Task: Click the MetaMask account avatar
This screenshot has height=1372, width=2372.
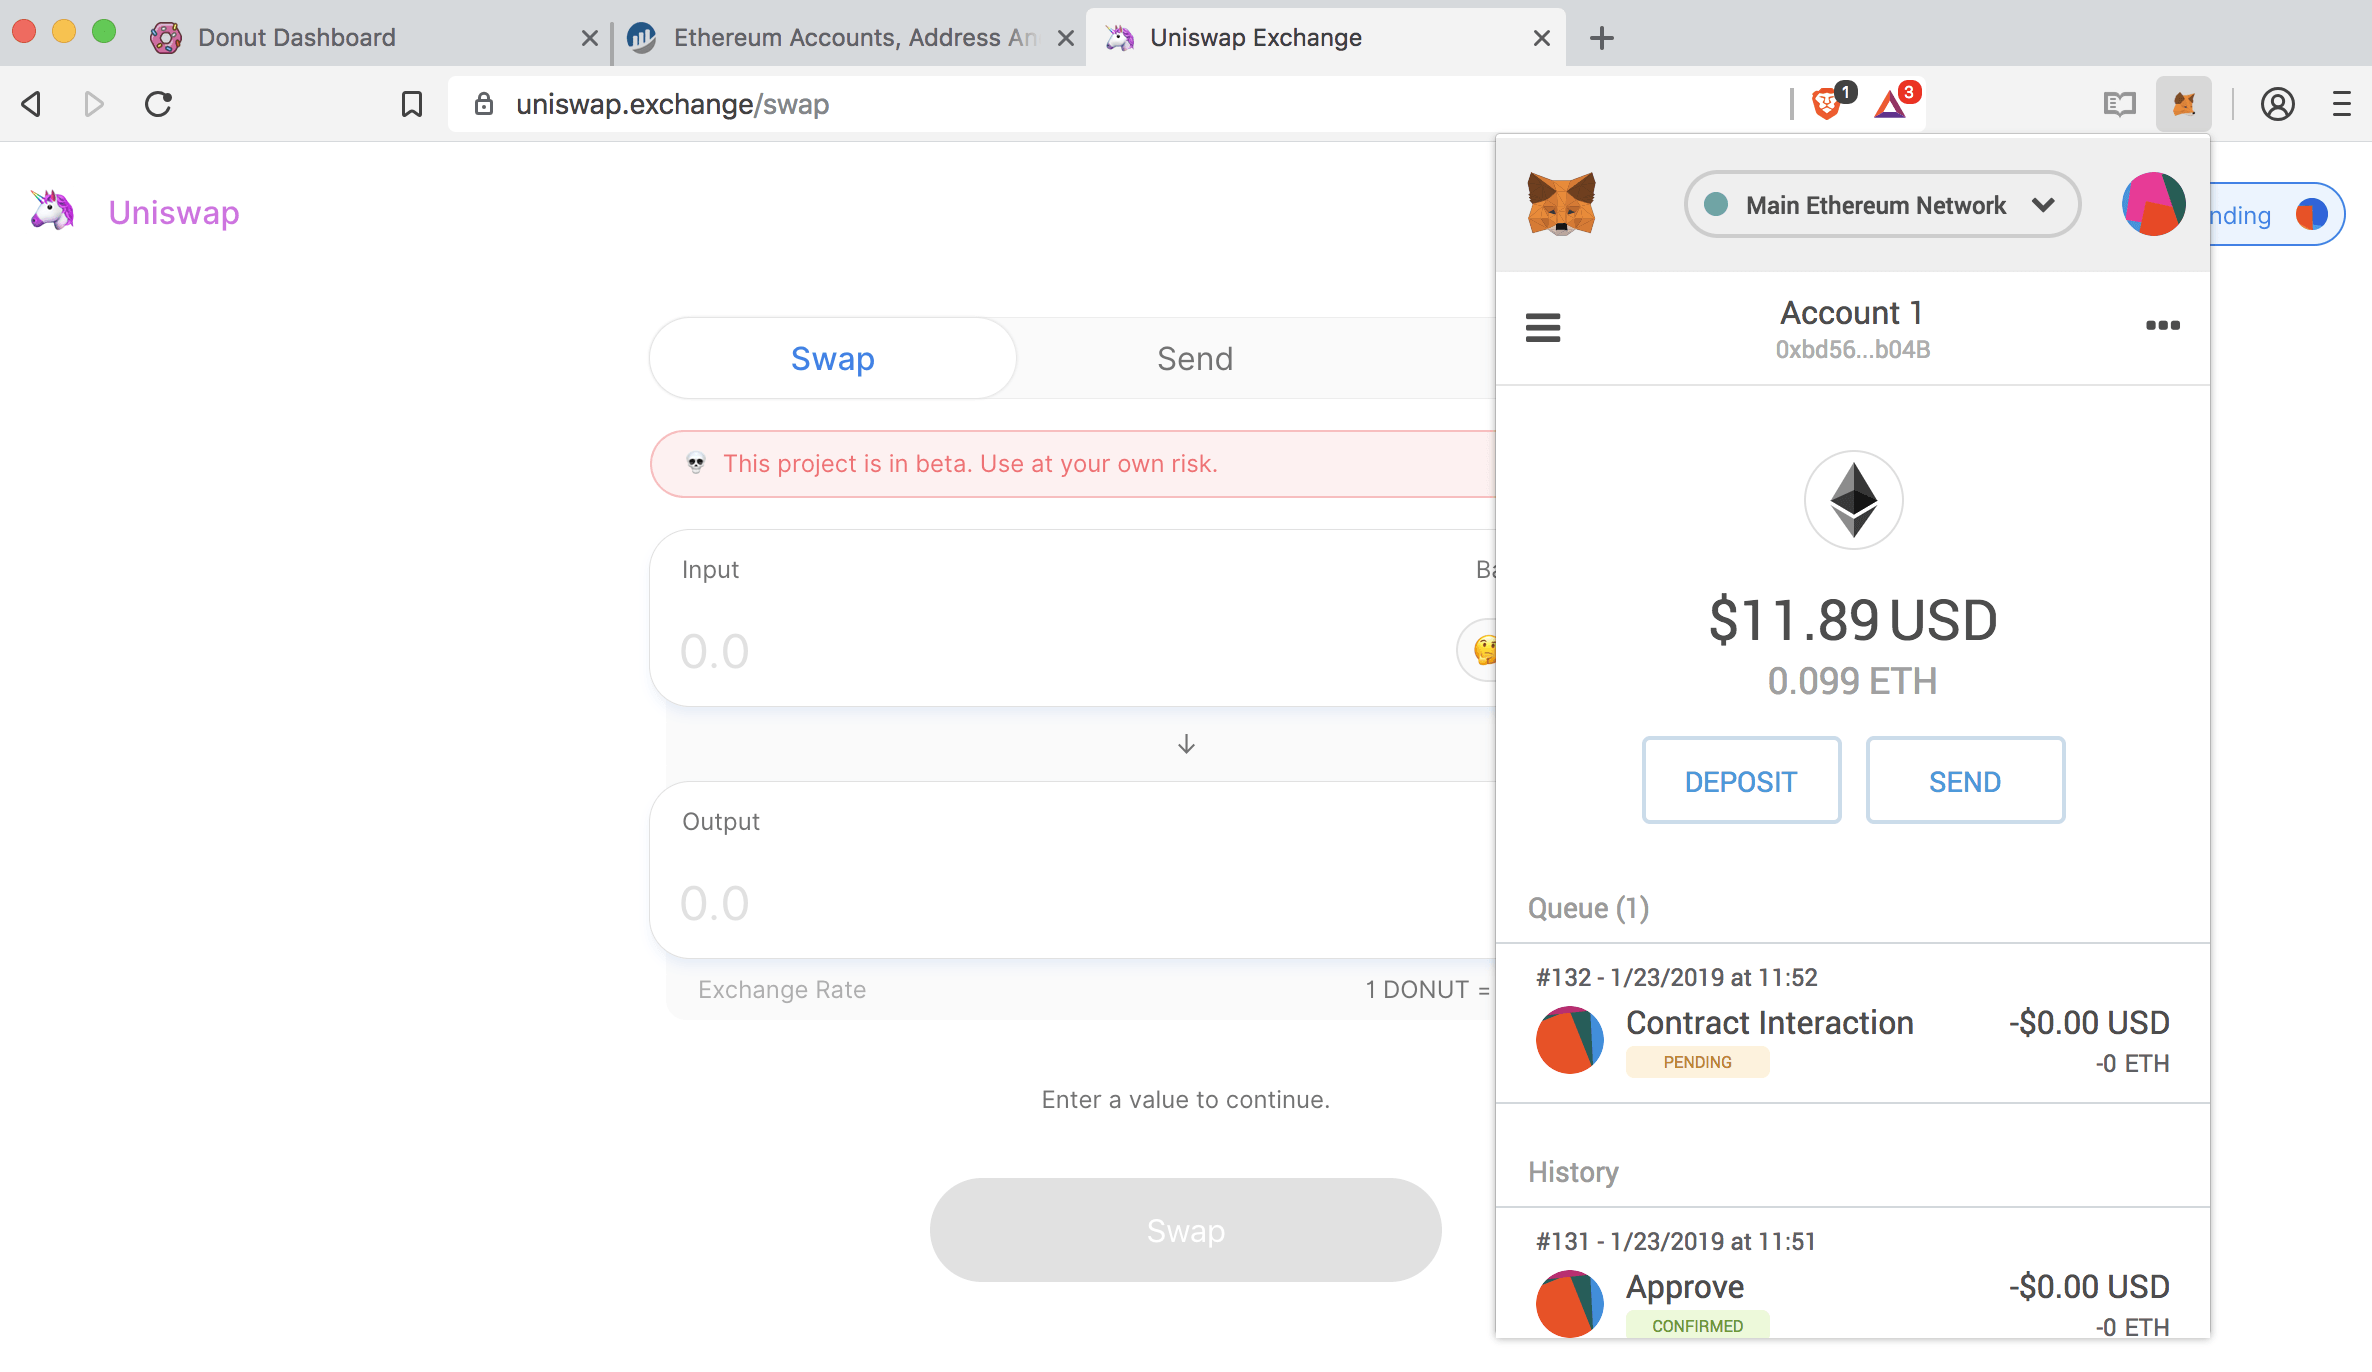Action: (2153, 204)
